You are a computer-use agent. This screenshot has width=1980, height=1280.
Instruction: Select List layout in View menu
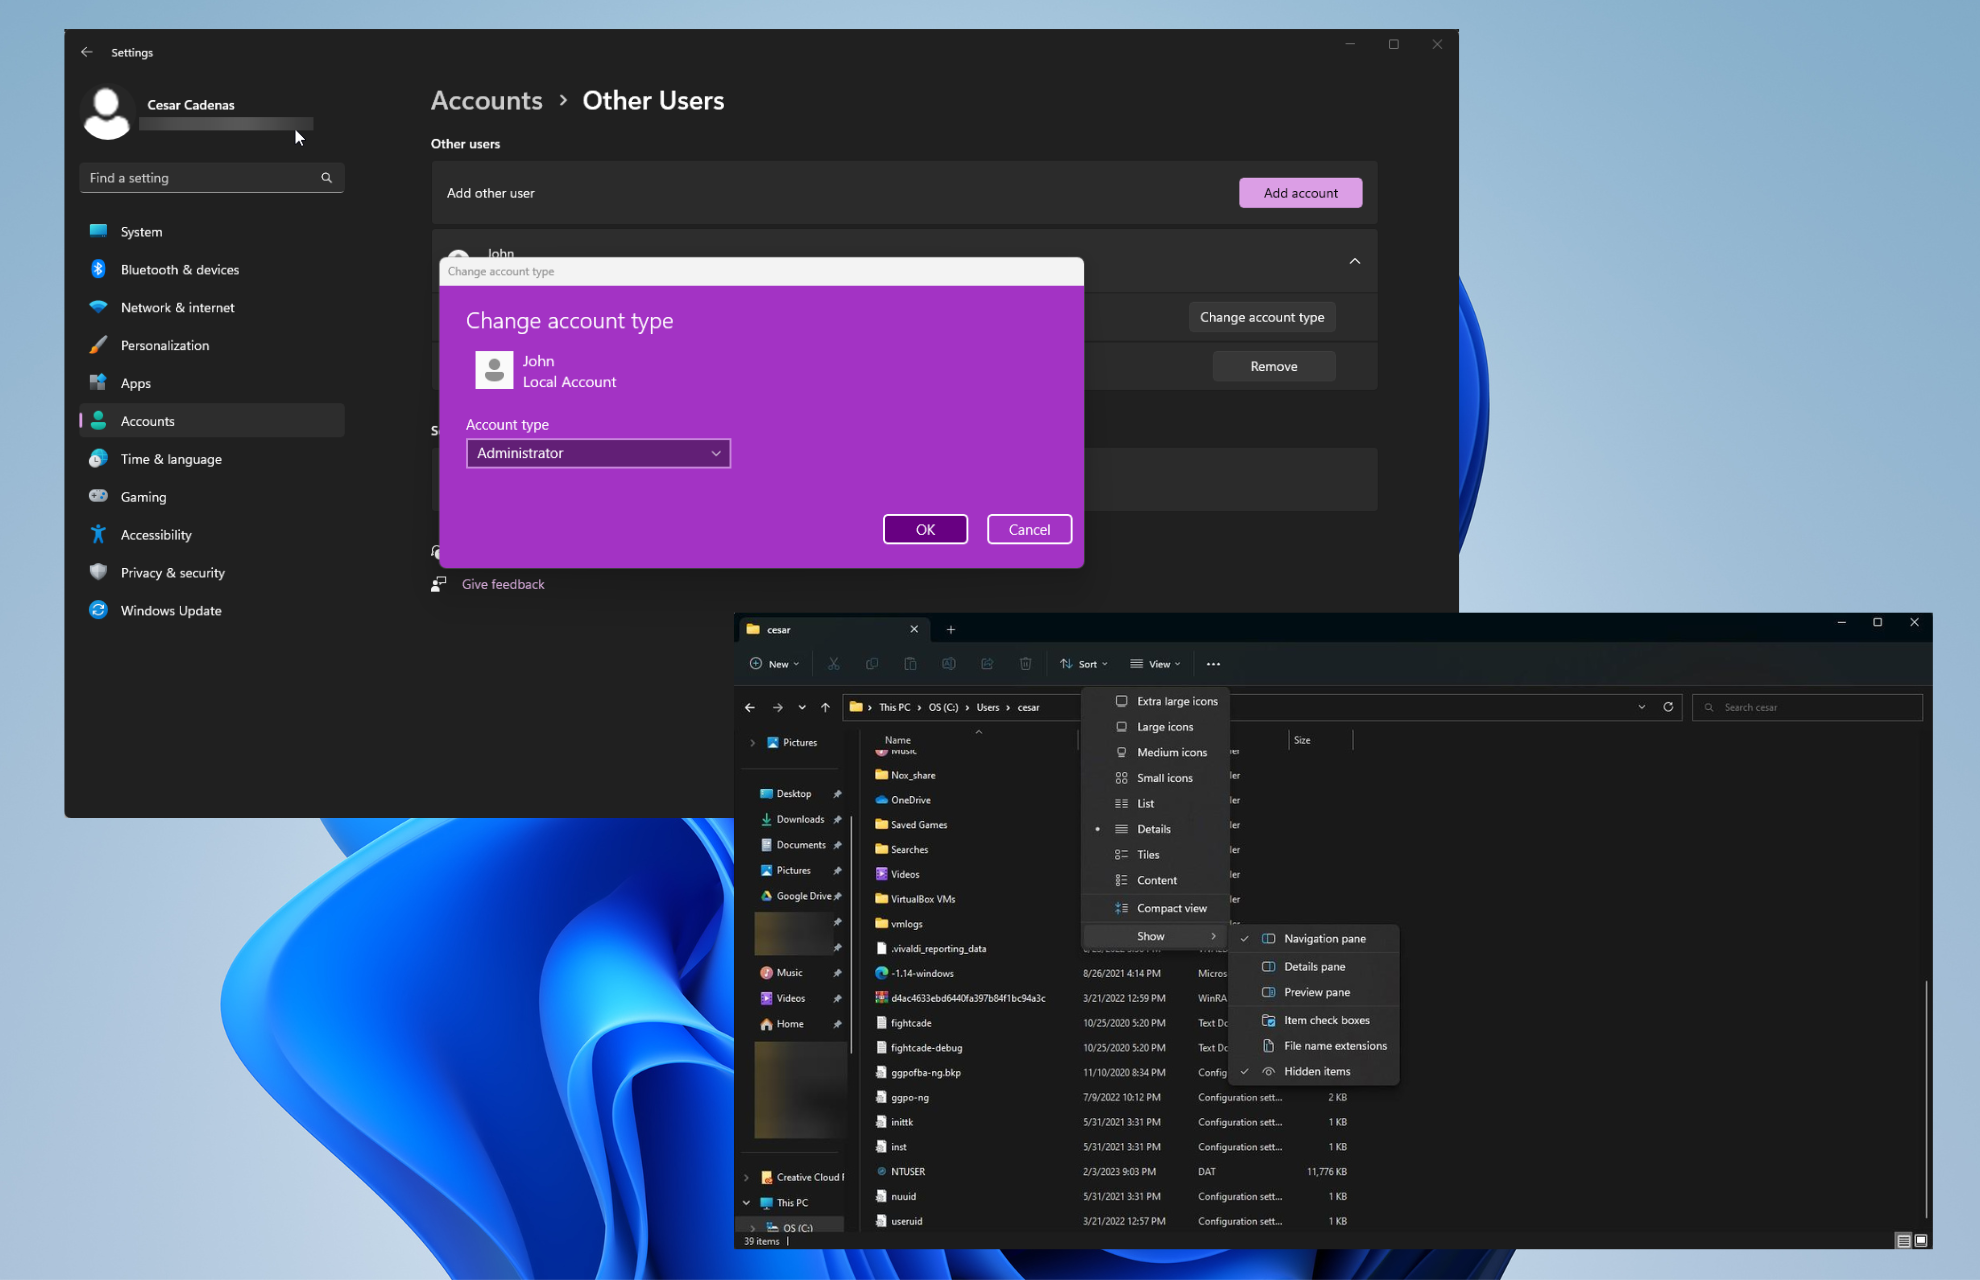pos(1156,804)
